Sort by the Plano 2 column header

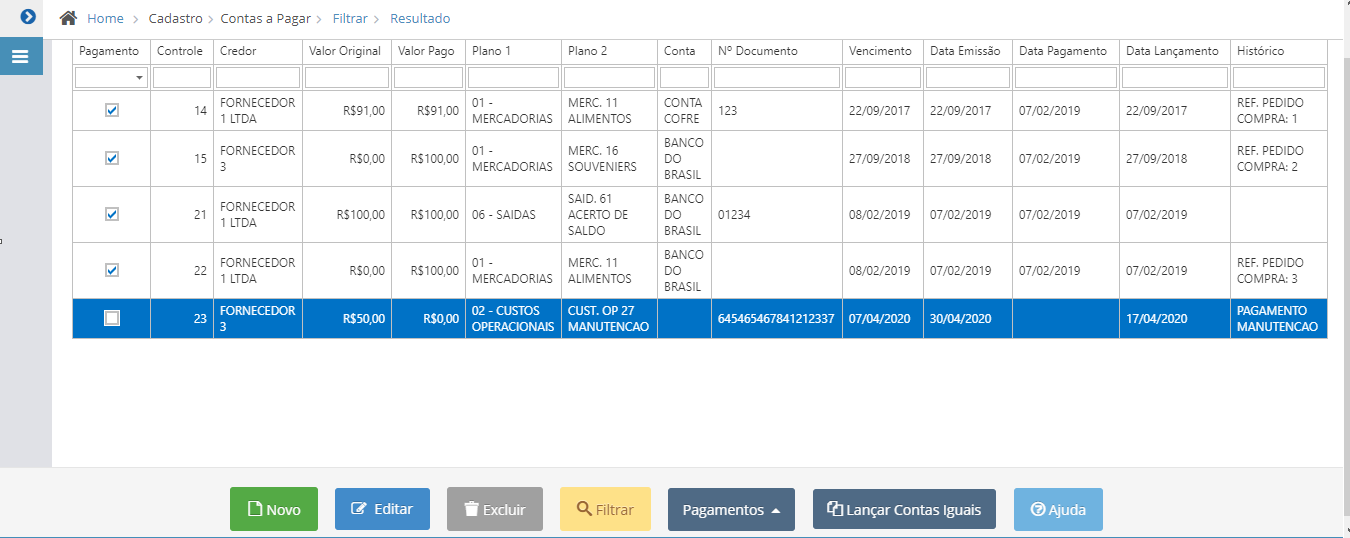click(x=609, y=51)
